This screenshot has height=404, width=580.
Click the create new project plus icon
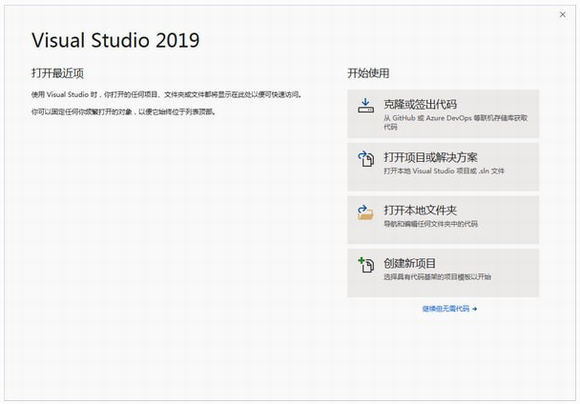tap(366, 265)
